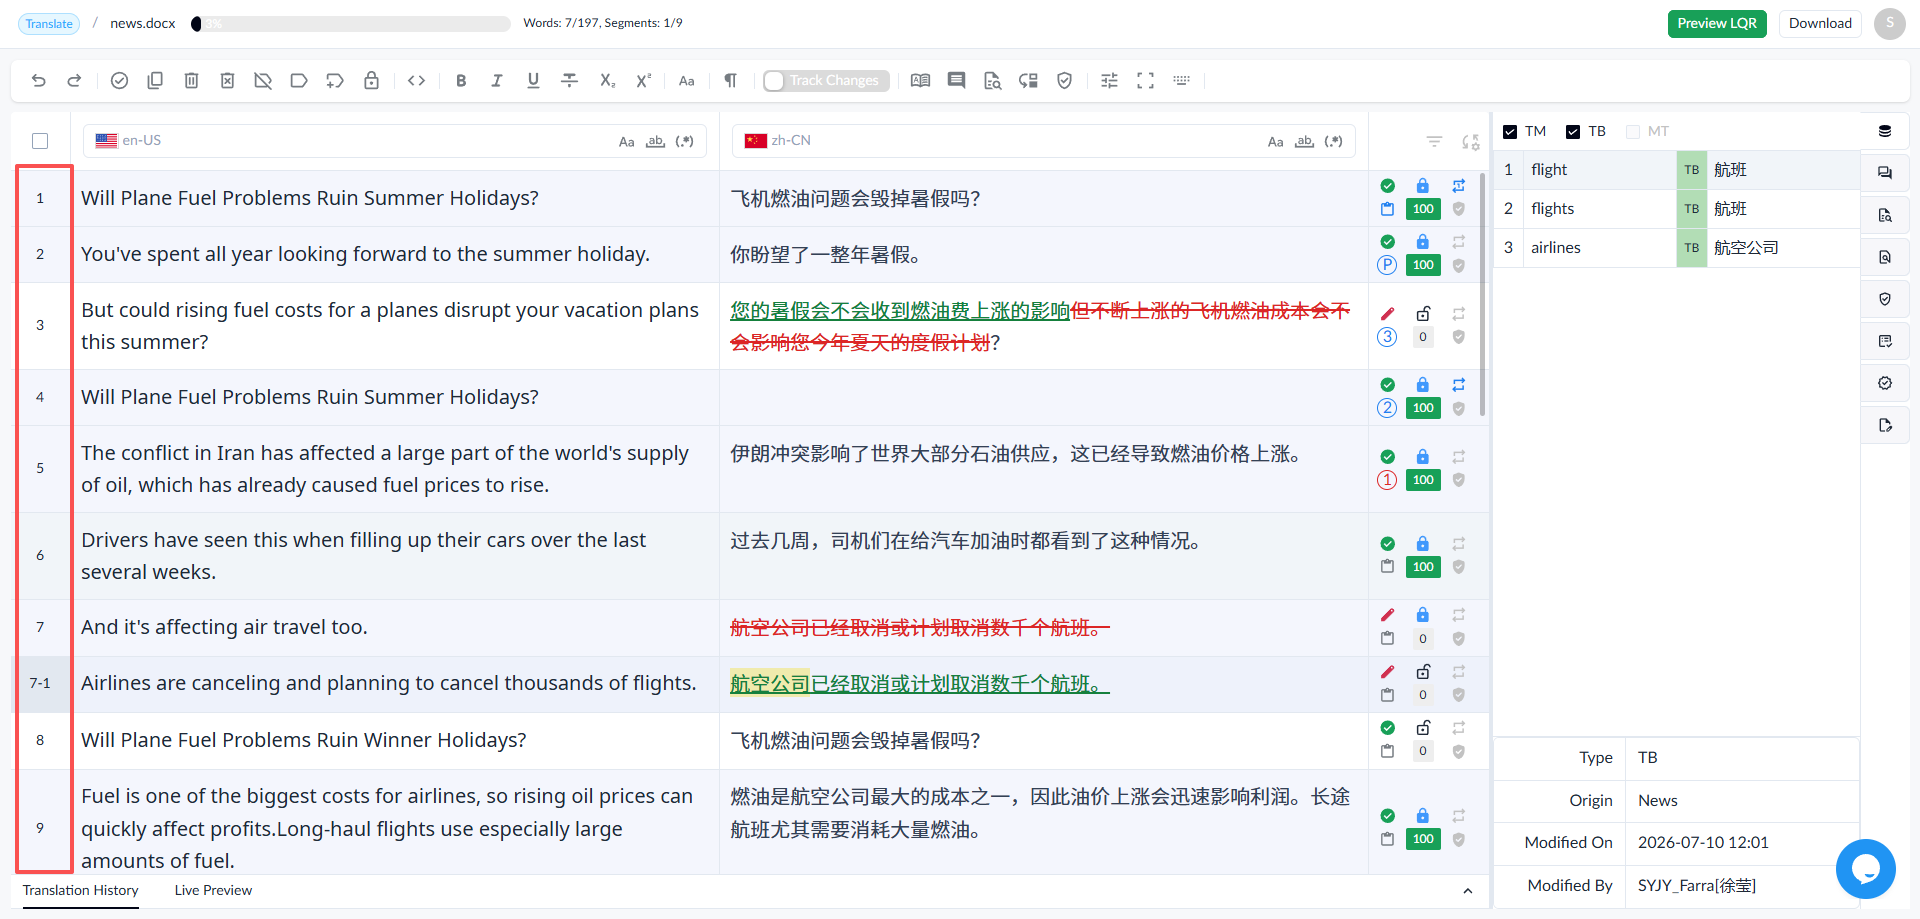Image resolution: width=1920 pixels, height=919 pixels.
Task: Click the Preview LQR button
Action: (1717, 24)
